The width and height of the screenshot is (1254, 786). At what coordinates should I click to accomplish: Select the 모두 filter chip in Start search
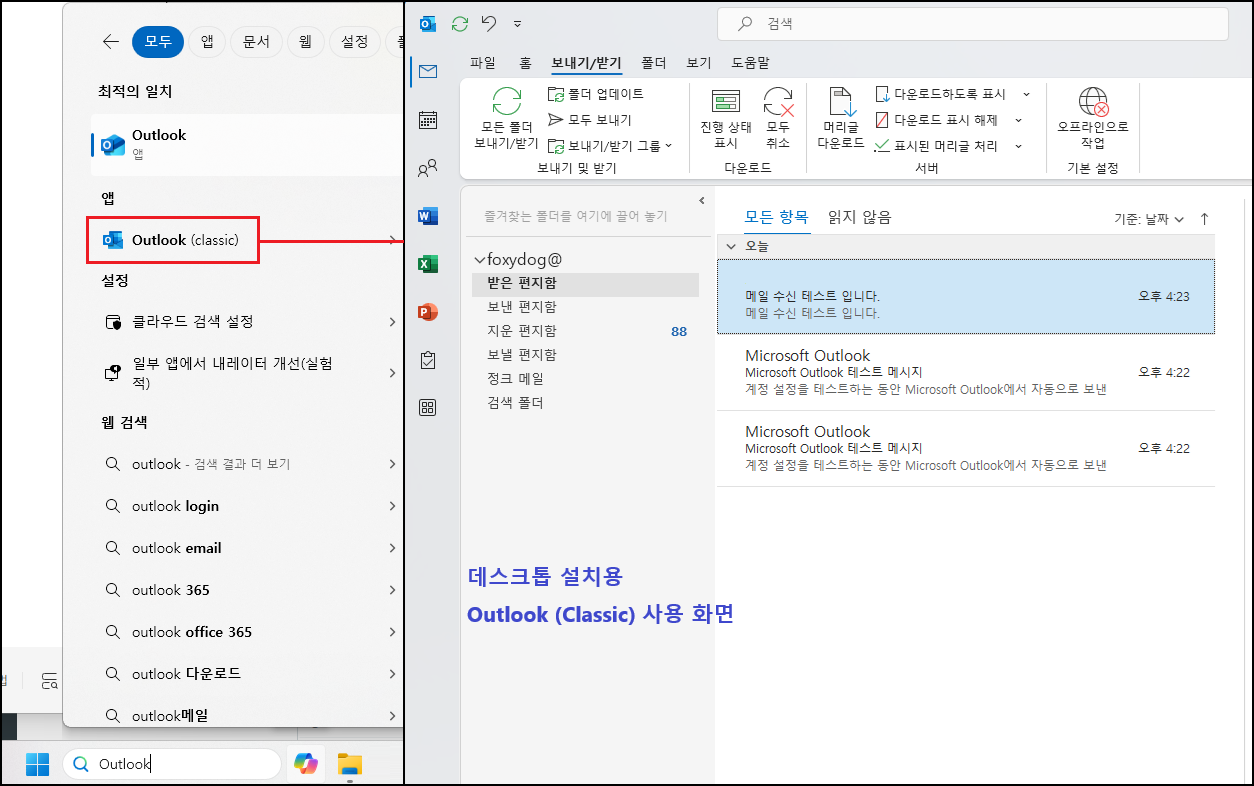(158, 42)
